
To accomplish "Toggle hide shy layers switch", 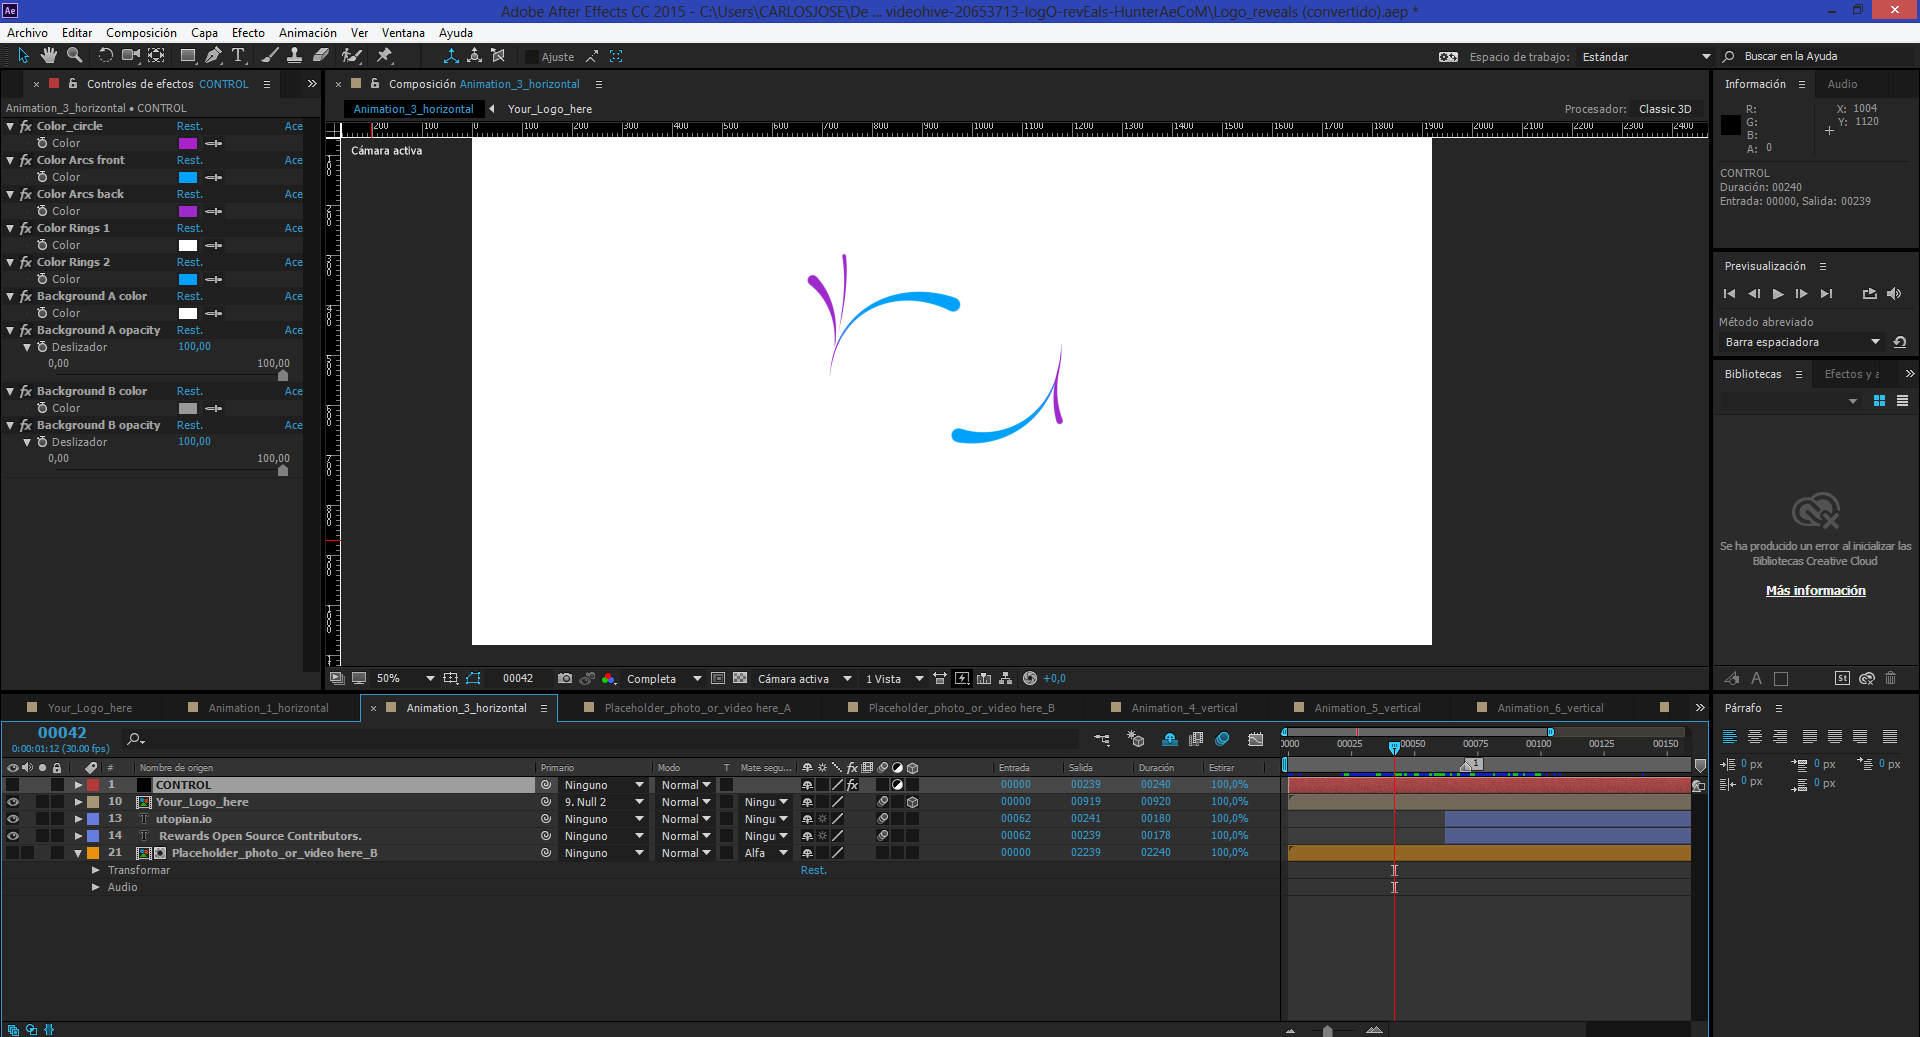I will click(x=1169, y=740).
